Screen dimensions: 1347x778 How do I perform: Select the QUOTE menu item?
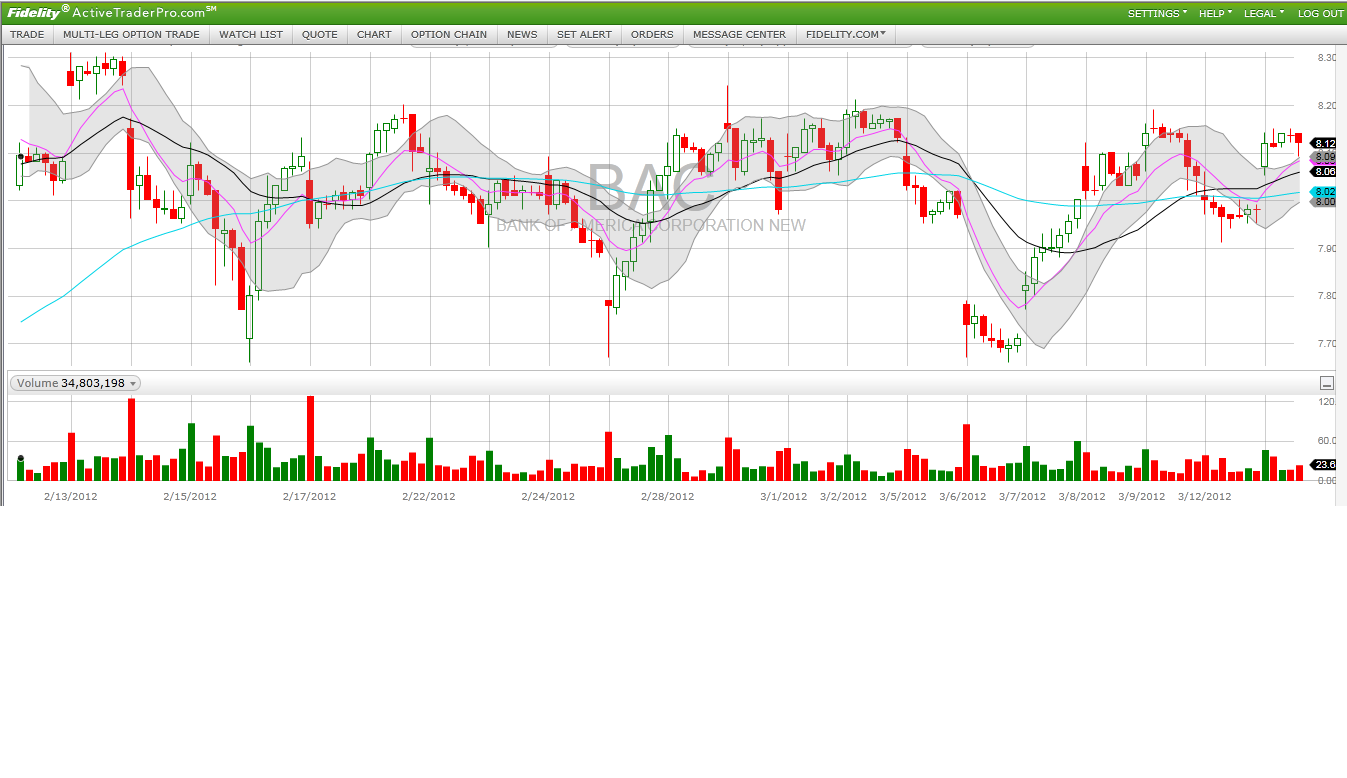click(x=320, y=34)
